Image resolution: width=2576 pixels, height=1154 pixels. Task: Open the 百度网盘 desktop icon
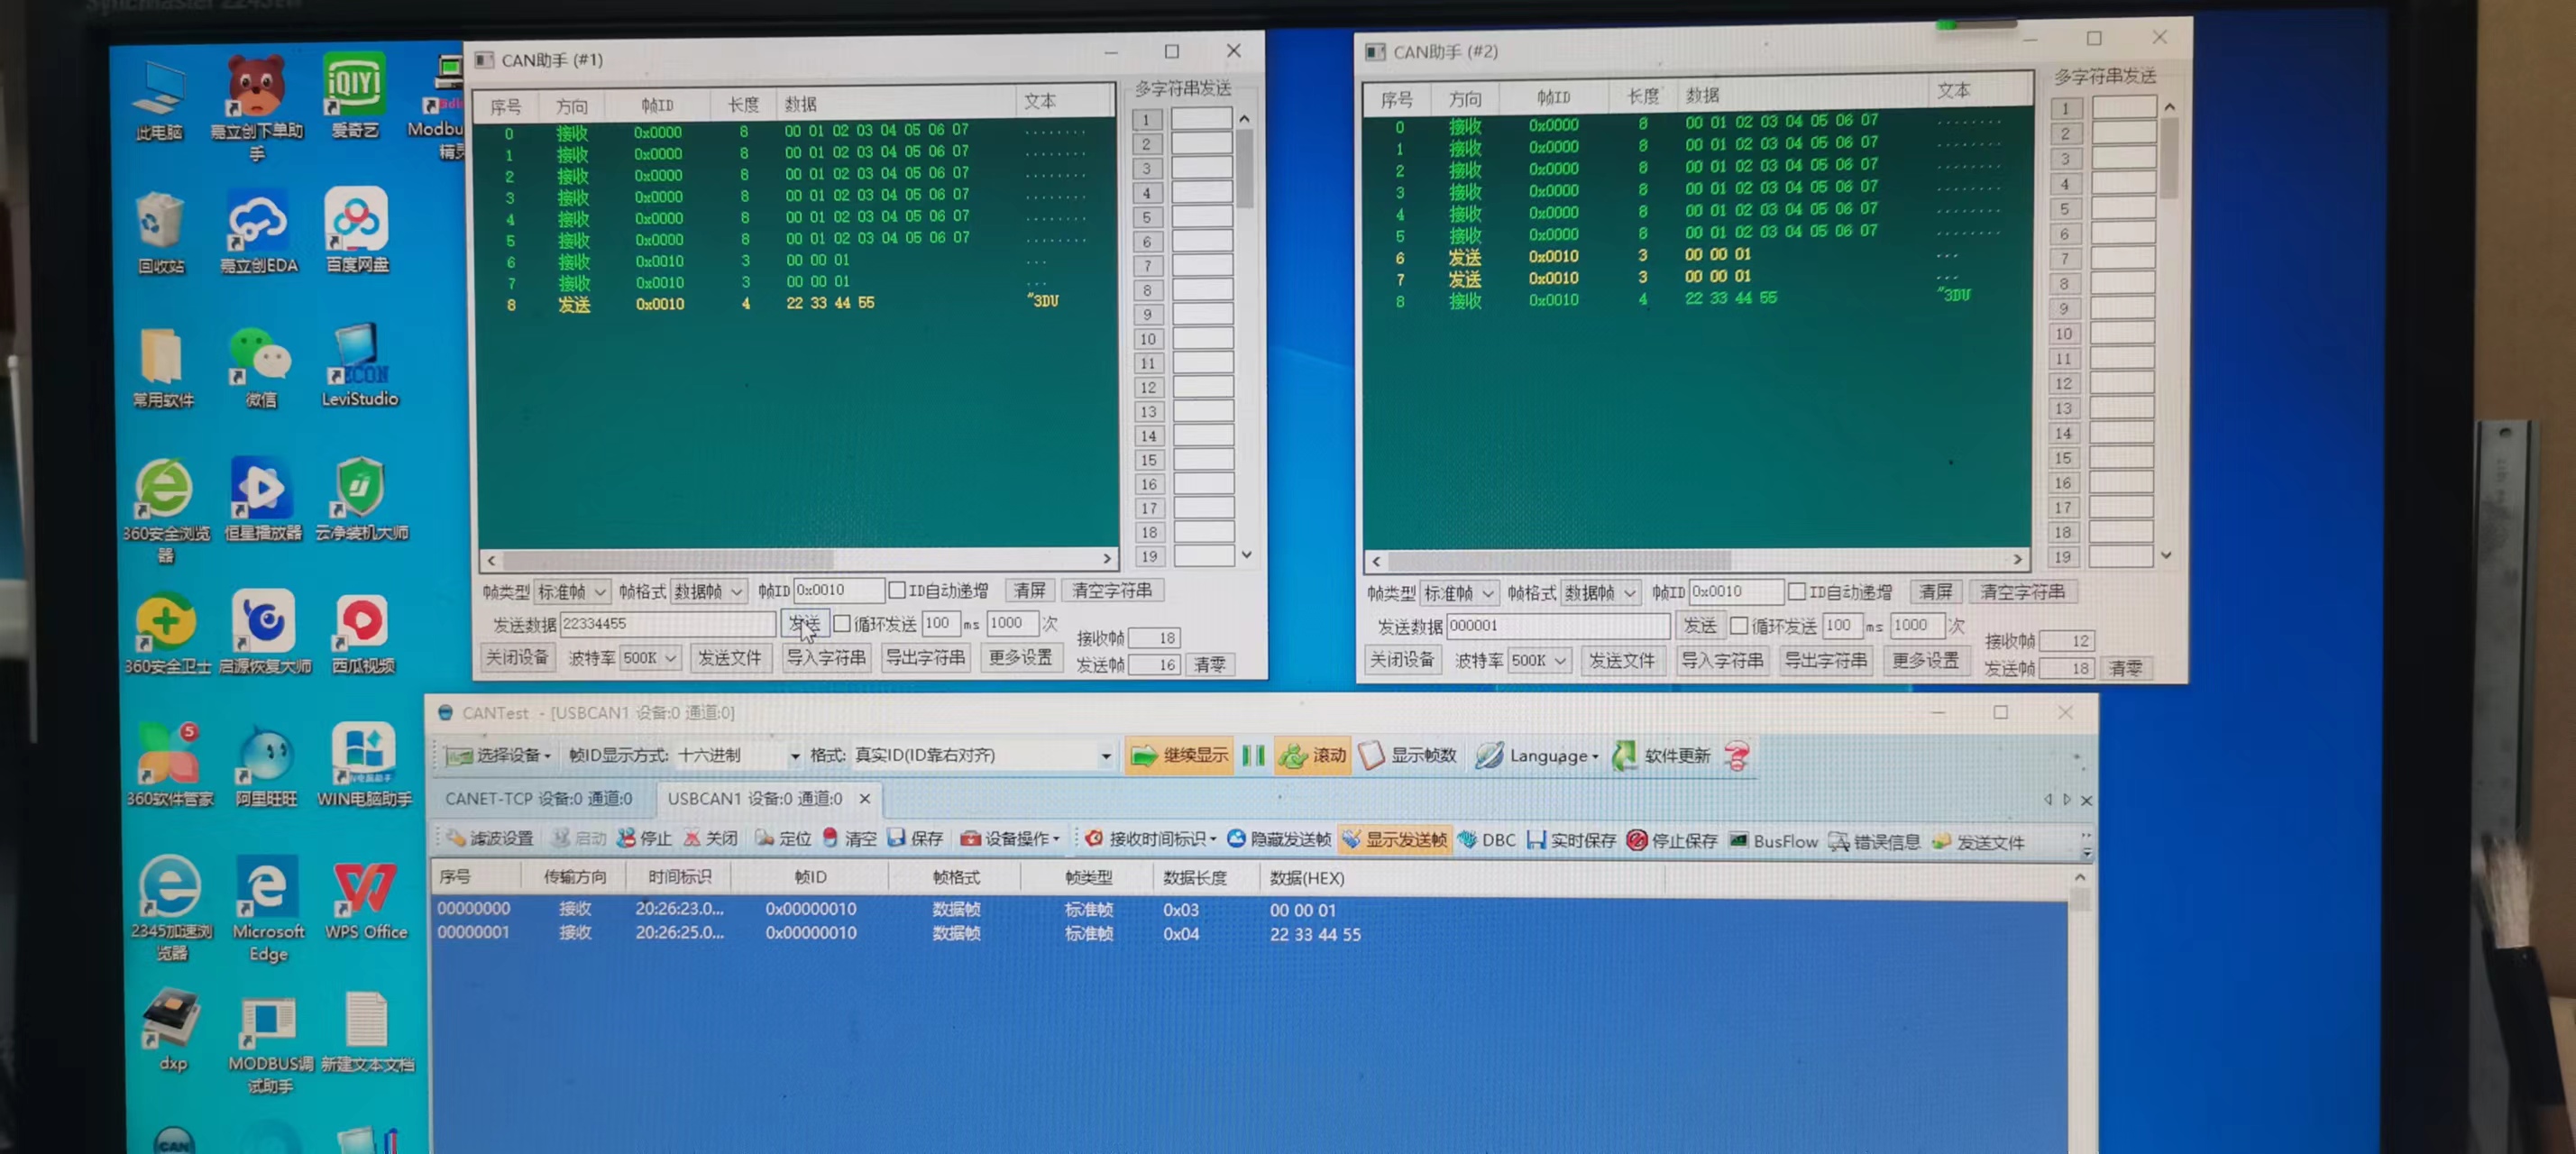click(357, 220)
